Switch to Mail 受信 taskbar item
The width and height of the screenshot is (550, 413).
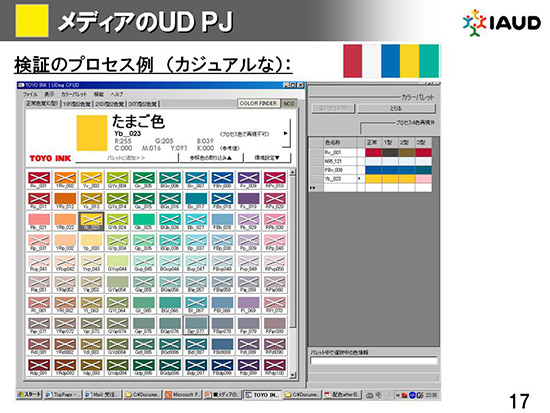pos(103,395)
